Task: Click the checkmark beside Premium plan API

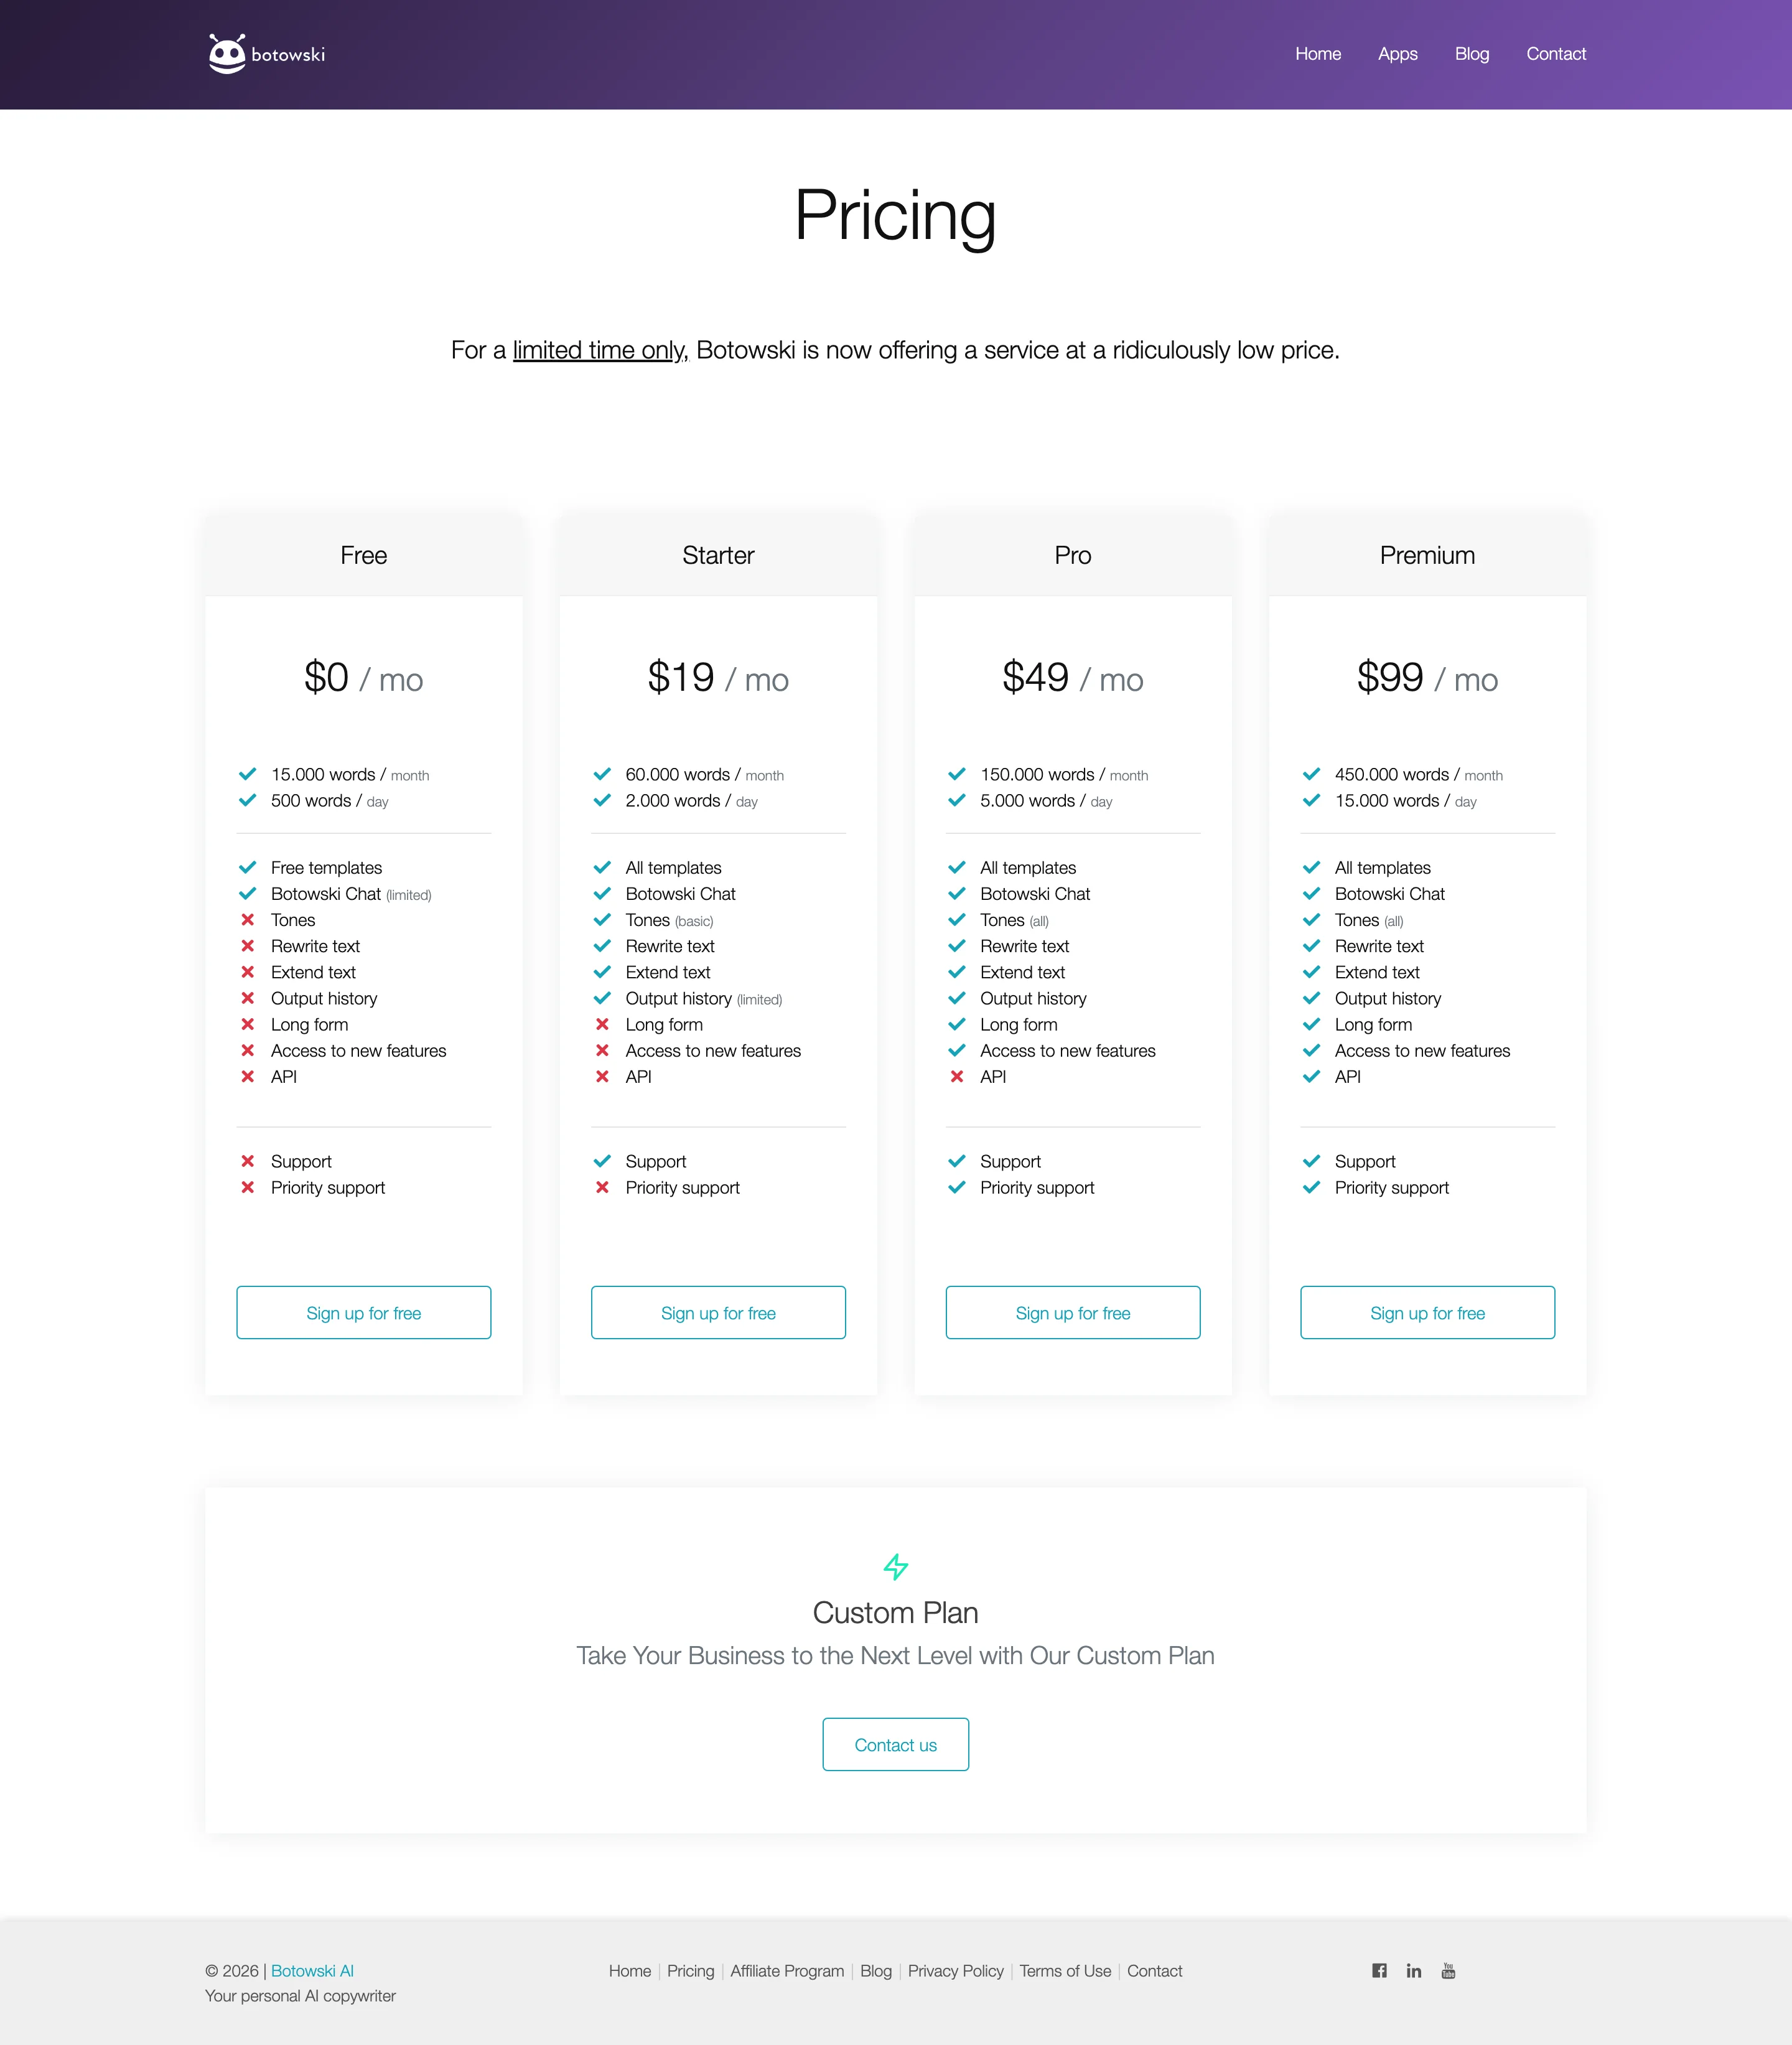Action: click(1311, 1076)
